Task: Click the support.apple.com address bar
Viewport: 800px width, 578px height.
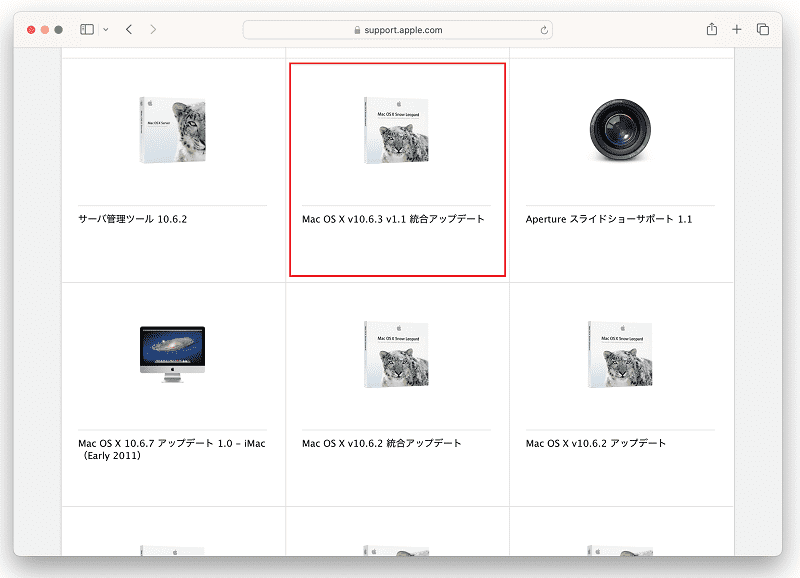Action: [x=398, y=30]
